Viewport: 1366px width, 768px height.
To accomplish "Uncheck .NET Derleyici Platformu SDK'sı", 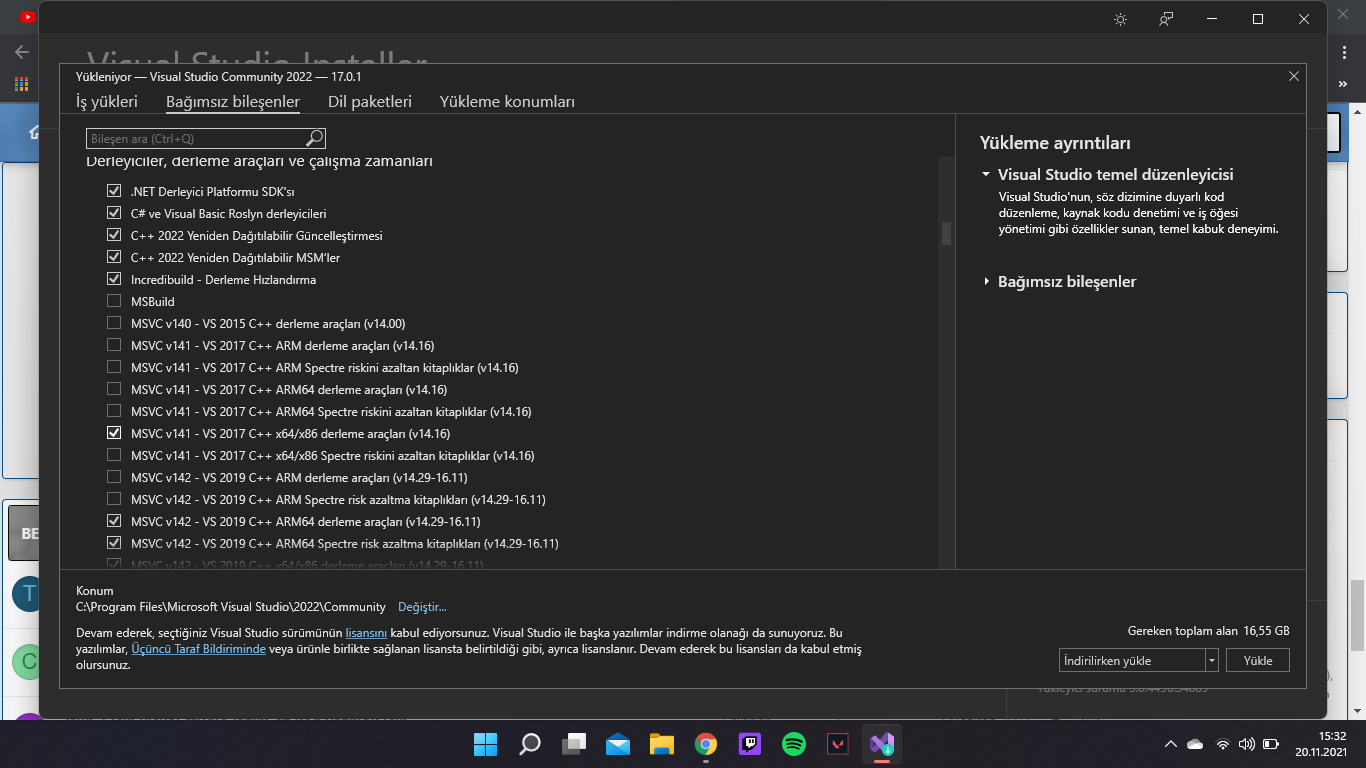I will pyautogui.click(x=113, y=191).
